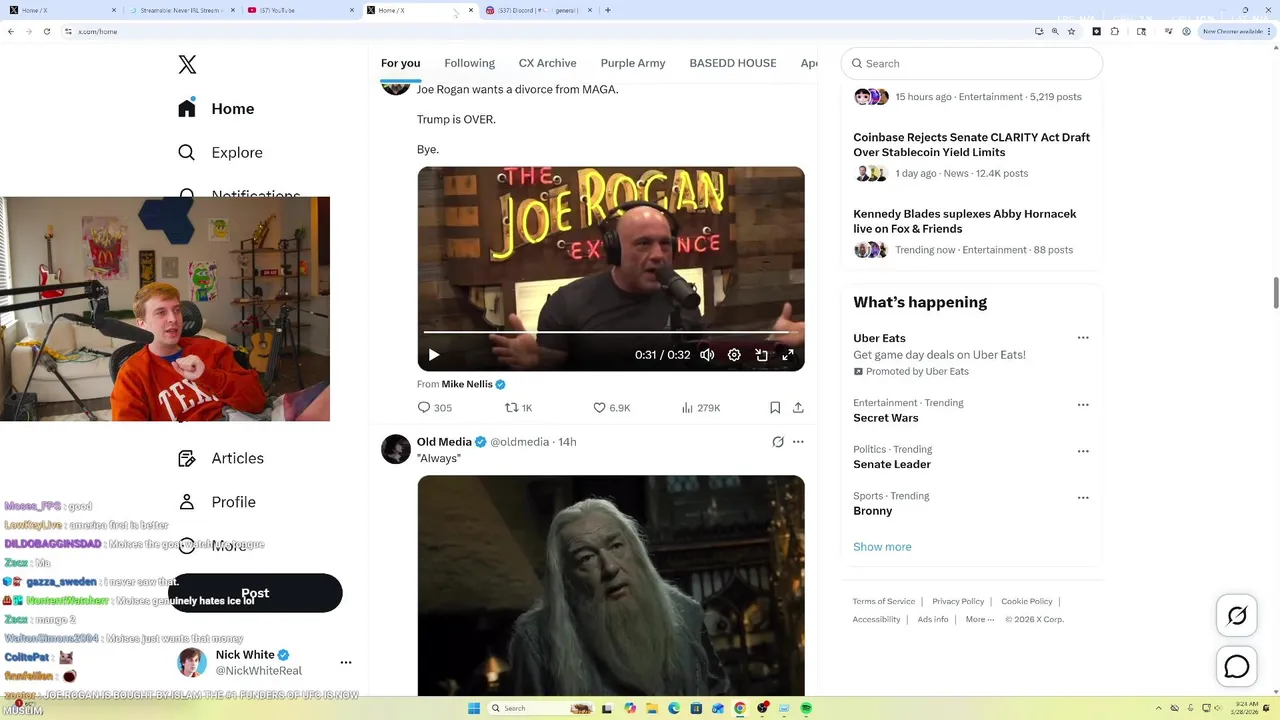1280x720 pixels.
Task: Switch to the Purple Army tab
Action: click(x=633, y=63)
